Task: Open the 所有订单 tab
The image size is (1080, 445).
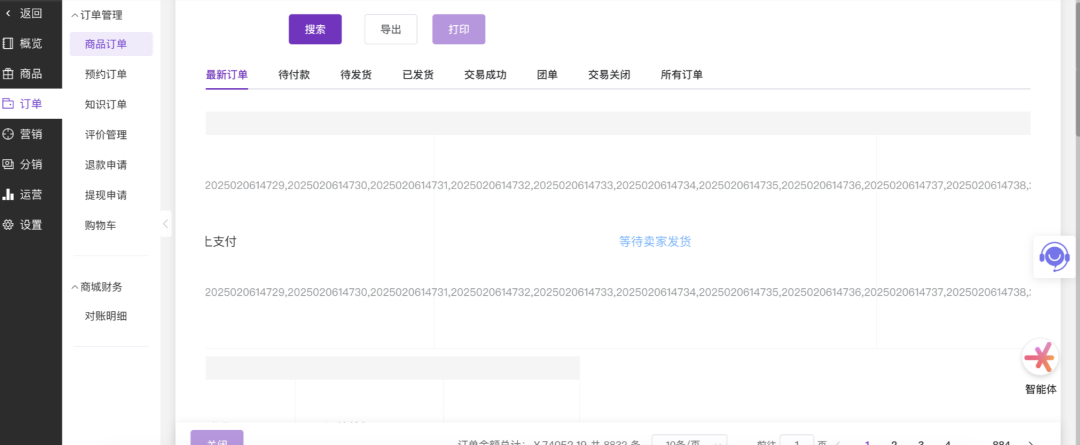Action: pos(681,75)
